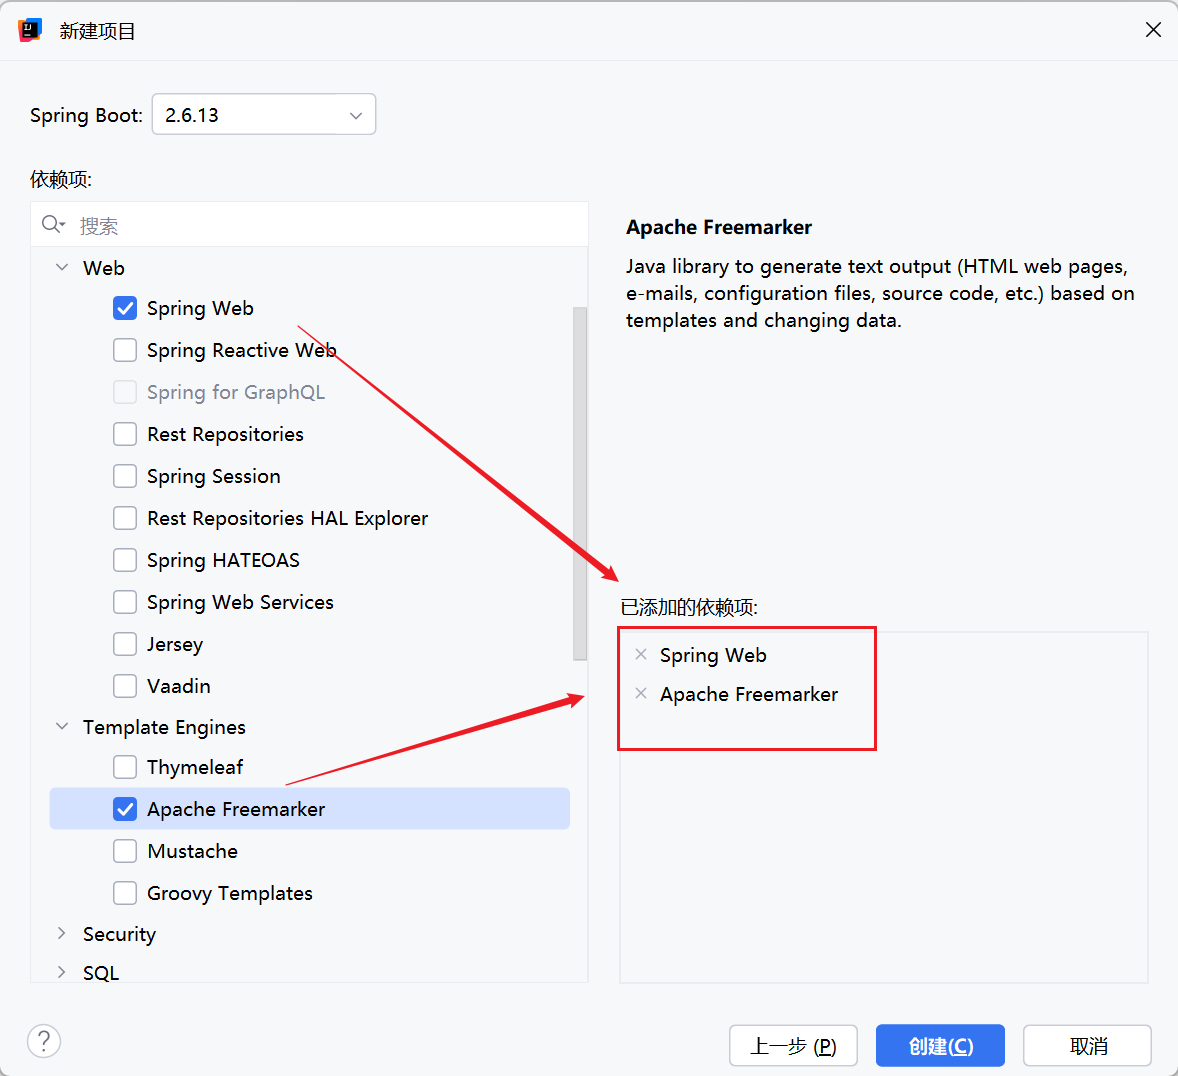Tick the Spring Reactive Web checkbox

[125, 350]
